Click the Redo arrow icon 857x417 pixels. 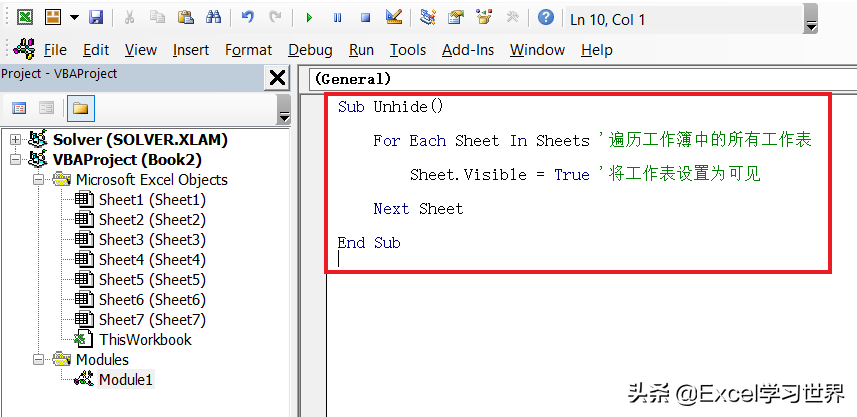click(x=275, y=17)
